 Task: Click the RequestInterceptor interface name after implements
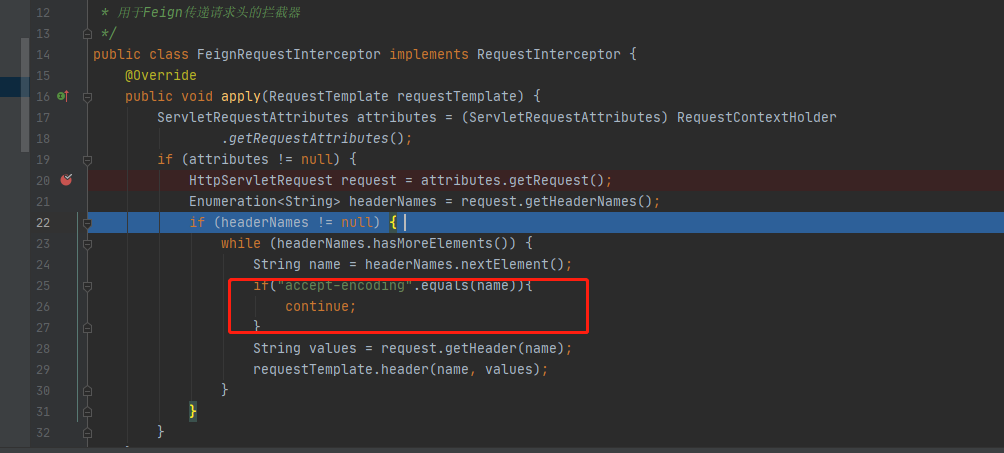click(549, 54)
